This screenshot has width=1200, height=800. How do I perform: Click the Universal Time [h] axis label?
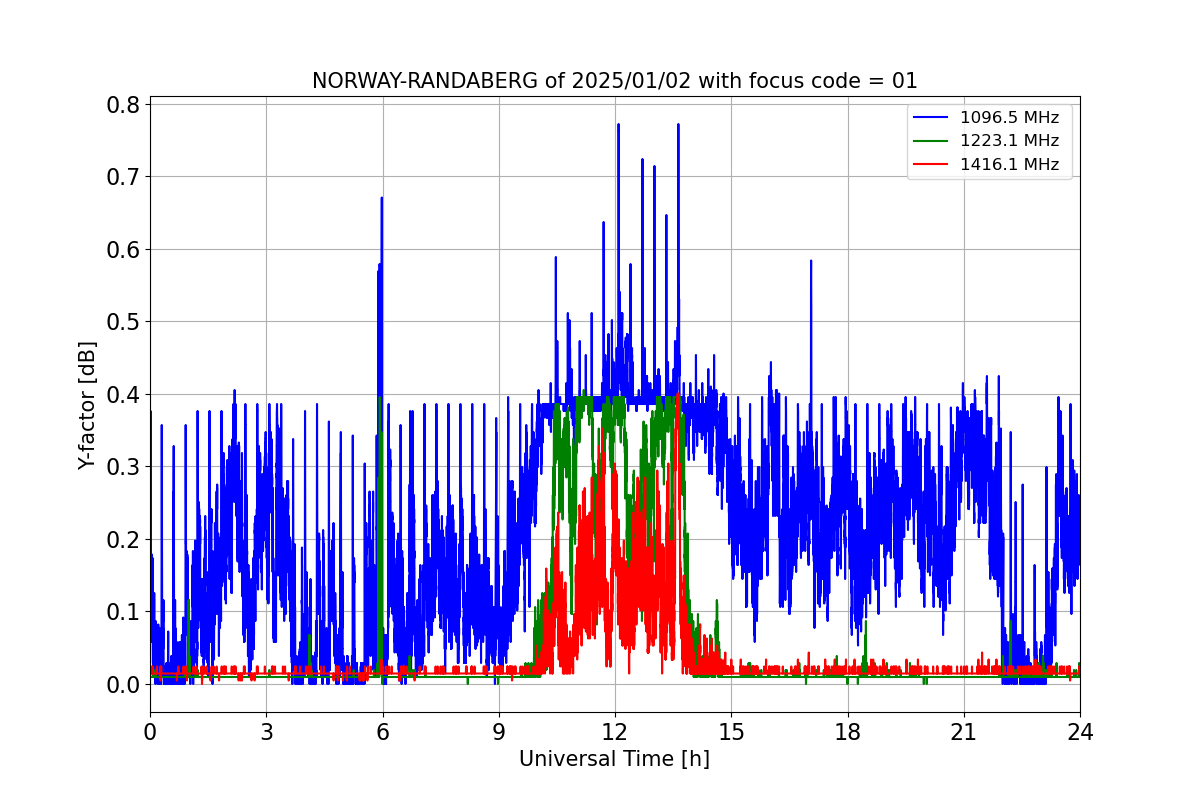614,759
